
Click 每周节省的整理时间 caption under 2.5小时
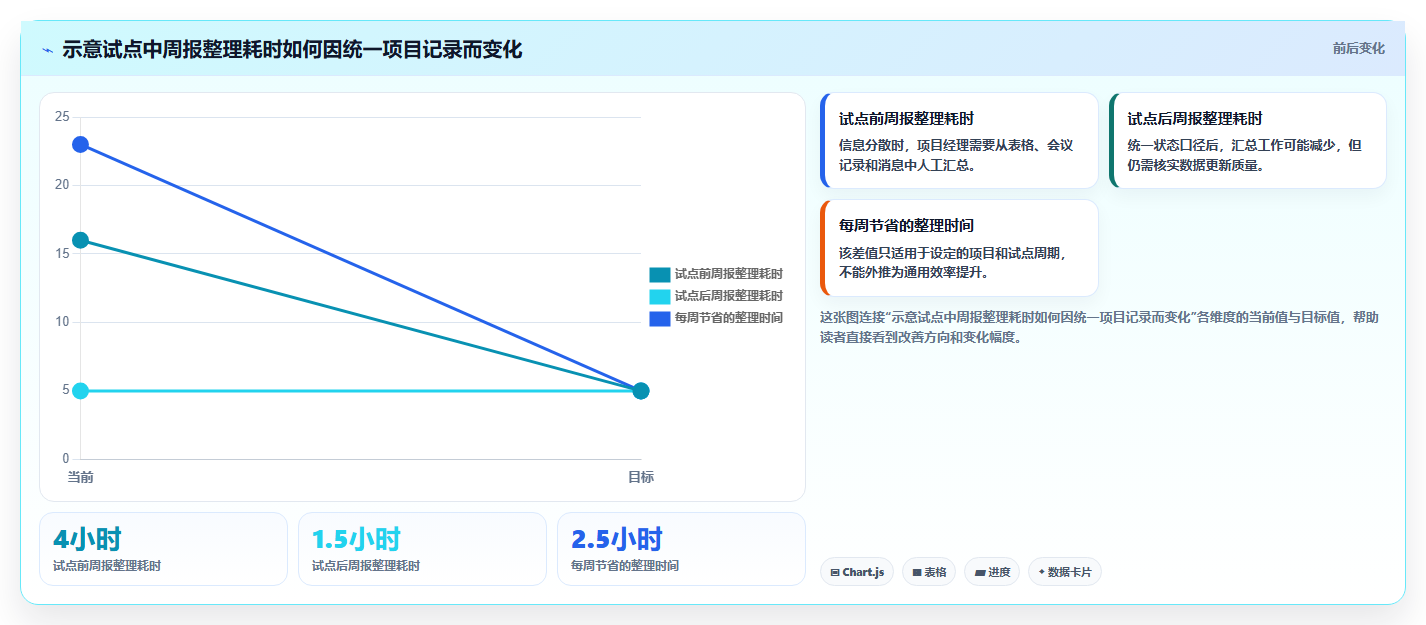click(625, 566)
